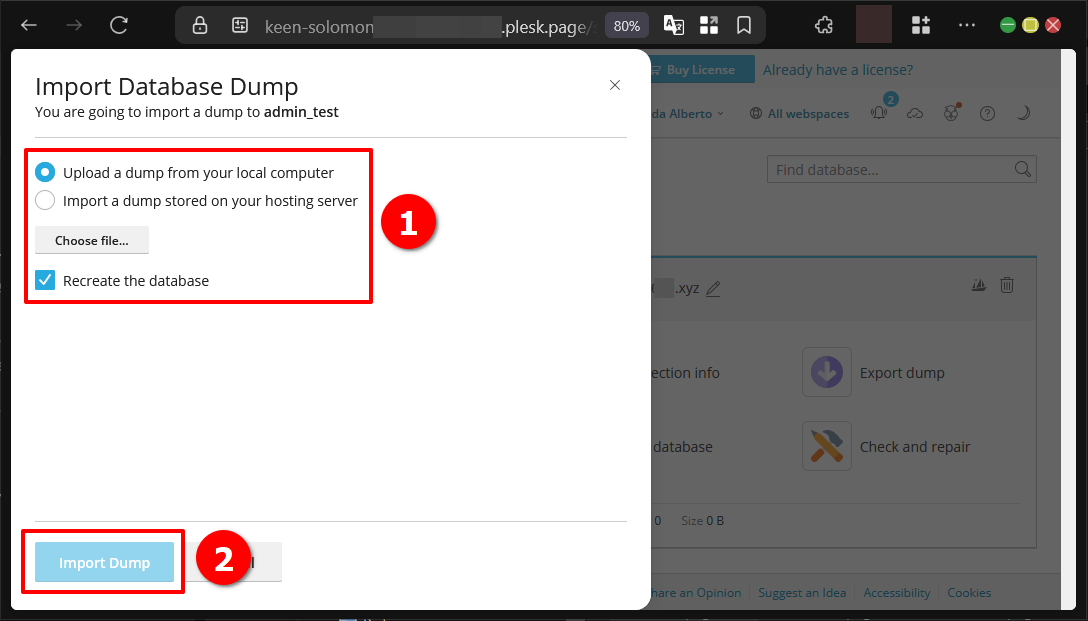Viewport: 1088px width, 621px height.
Task: Open the browser extensions puzzle icon
Action: click(x=824, y=25)
